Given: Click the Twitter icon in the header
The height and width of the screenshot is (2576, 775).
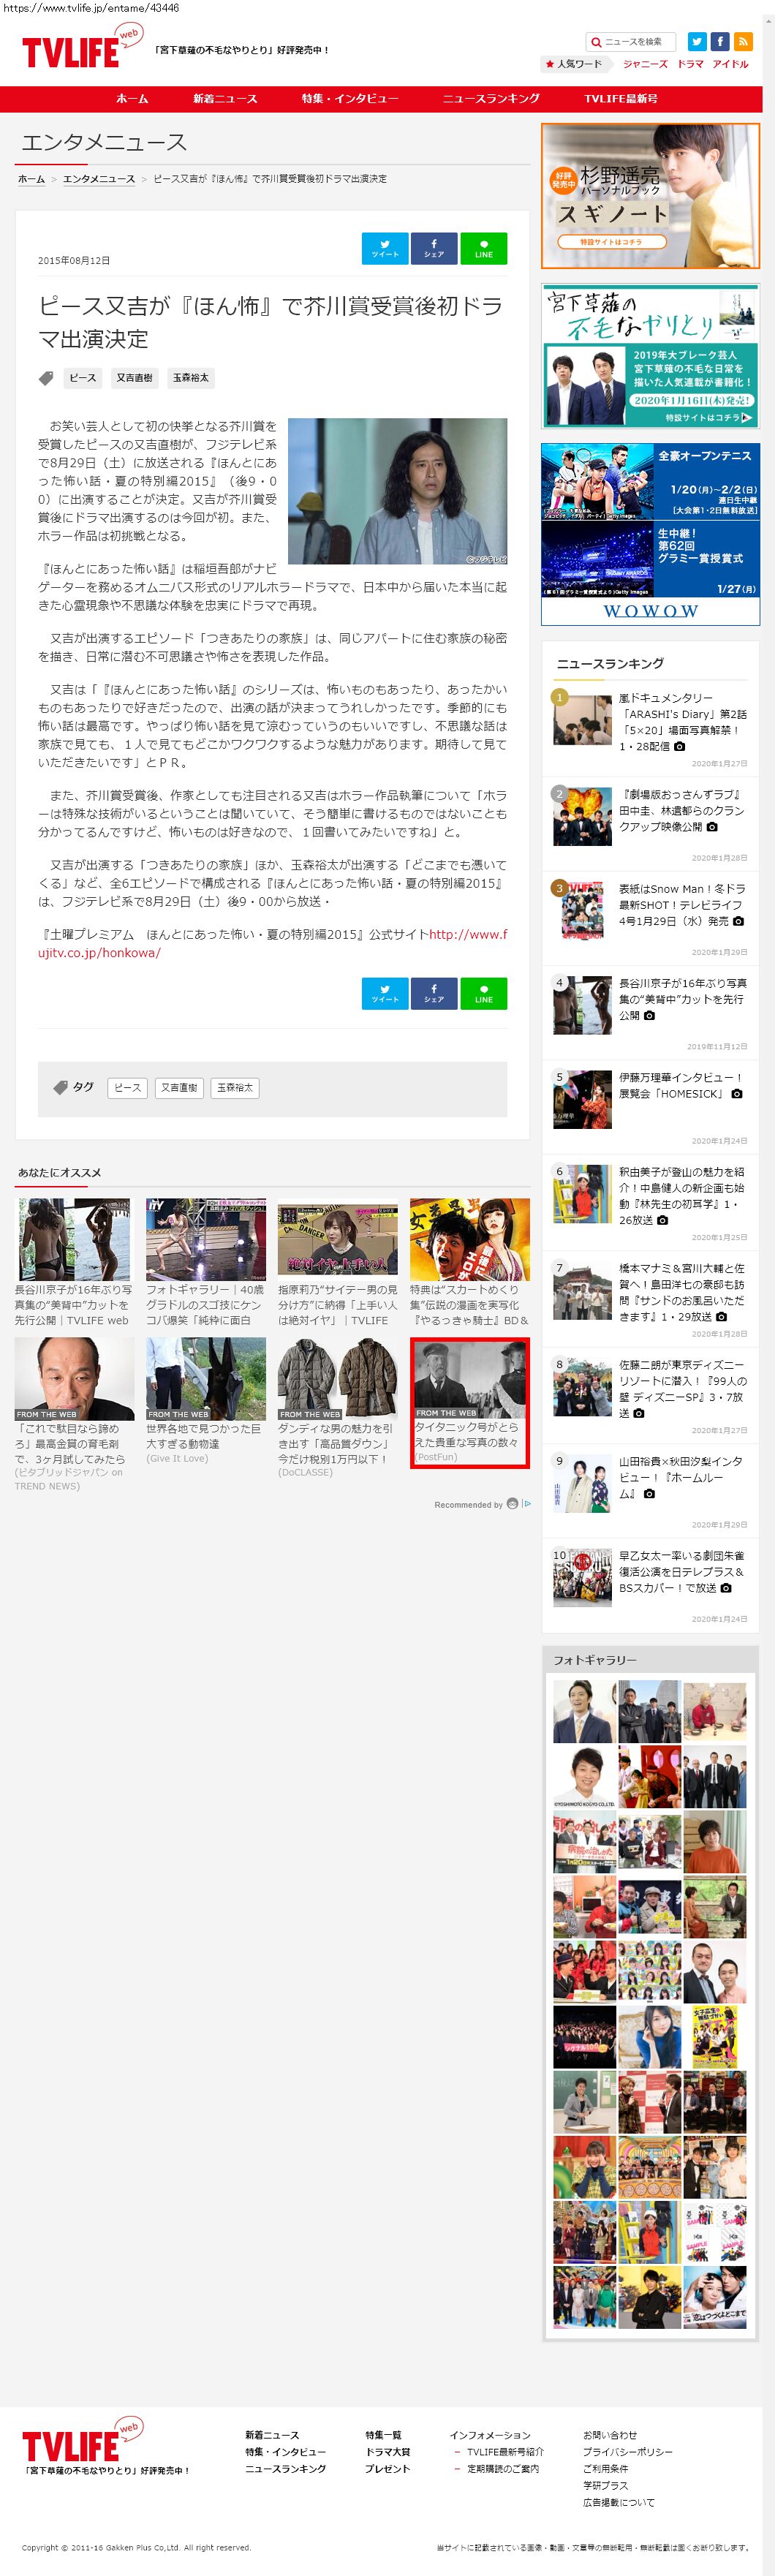Looking at the screenshot, I should point(697,41).
